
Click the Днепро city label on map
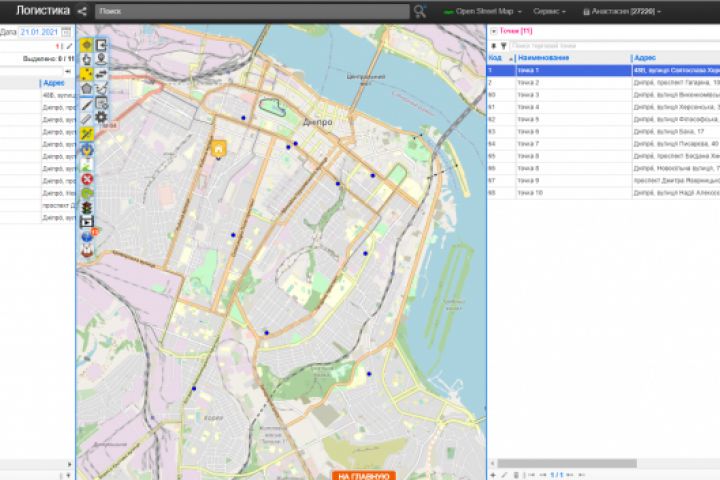(x=317, y=122)
